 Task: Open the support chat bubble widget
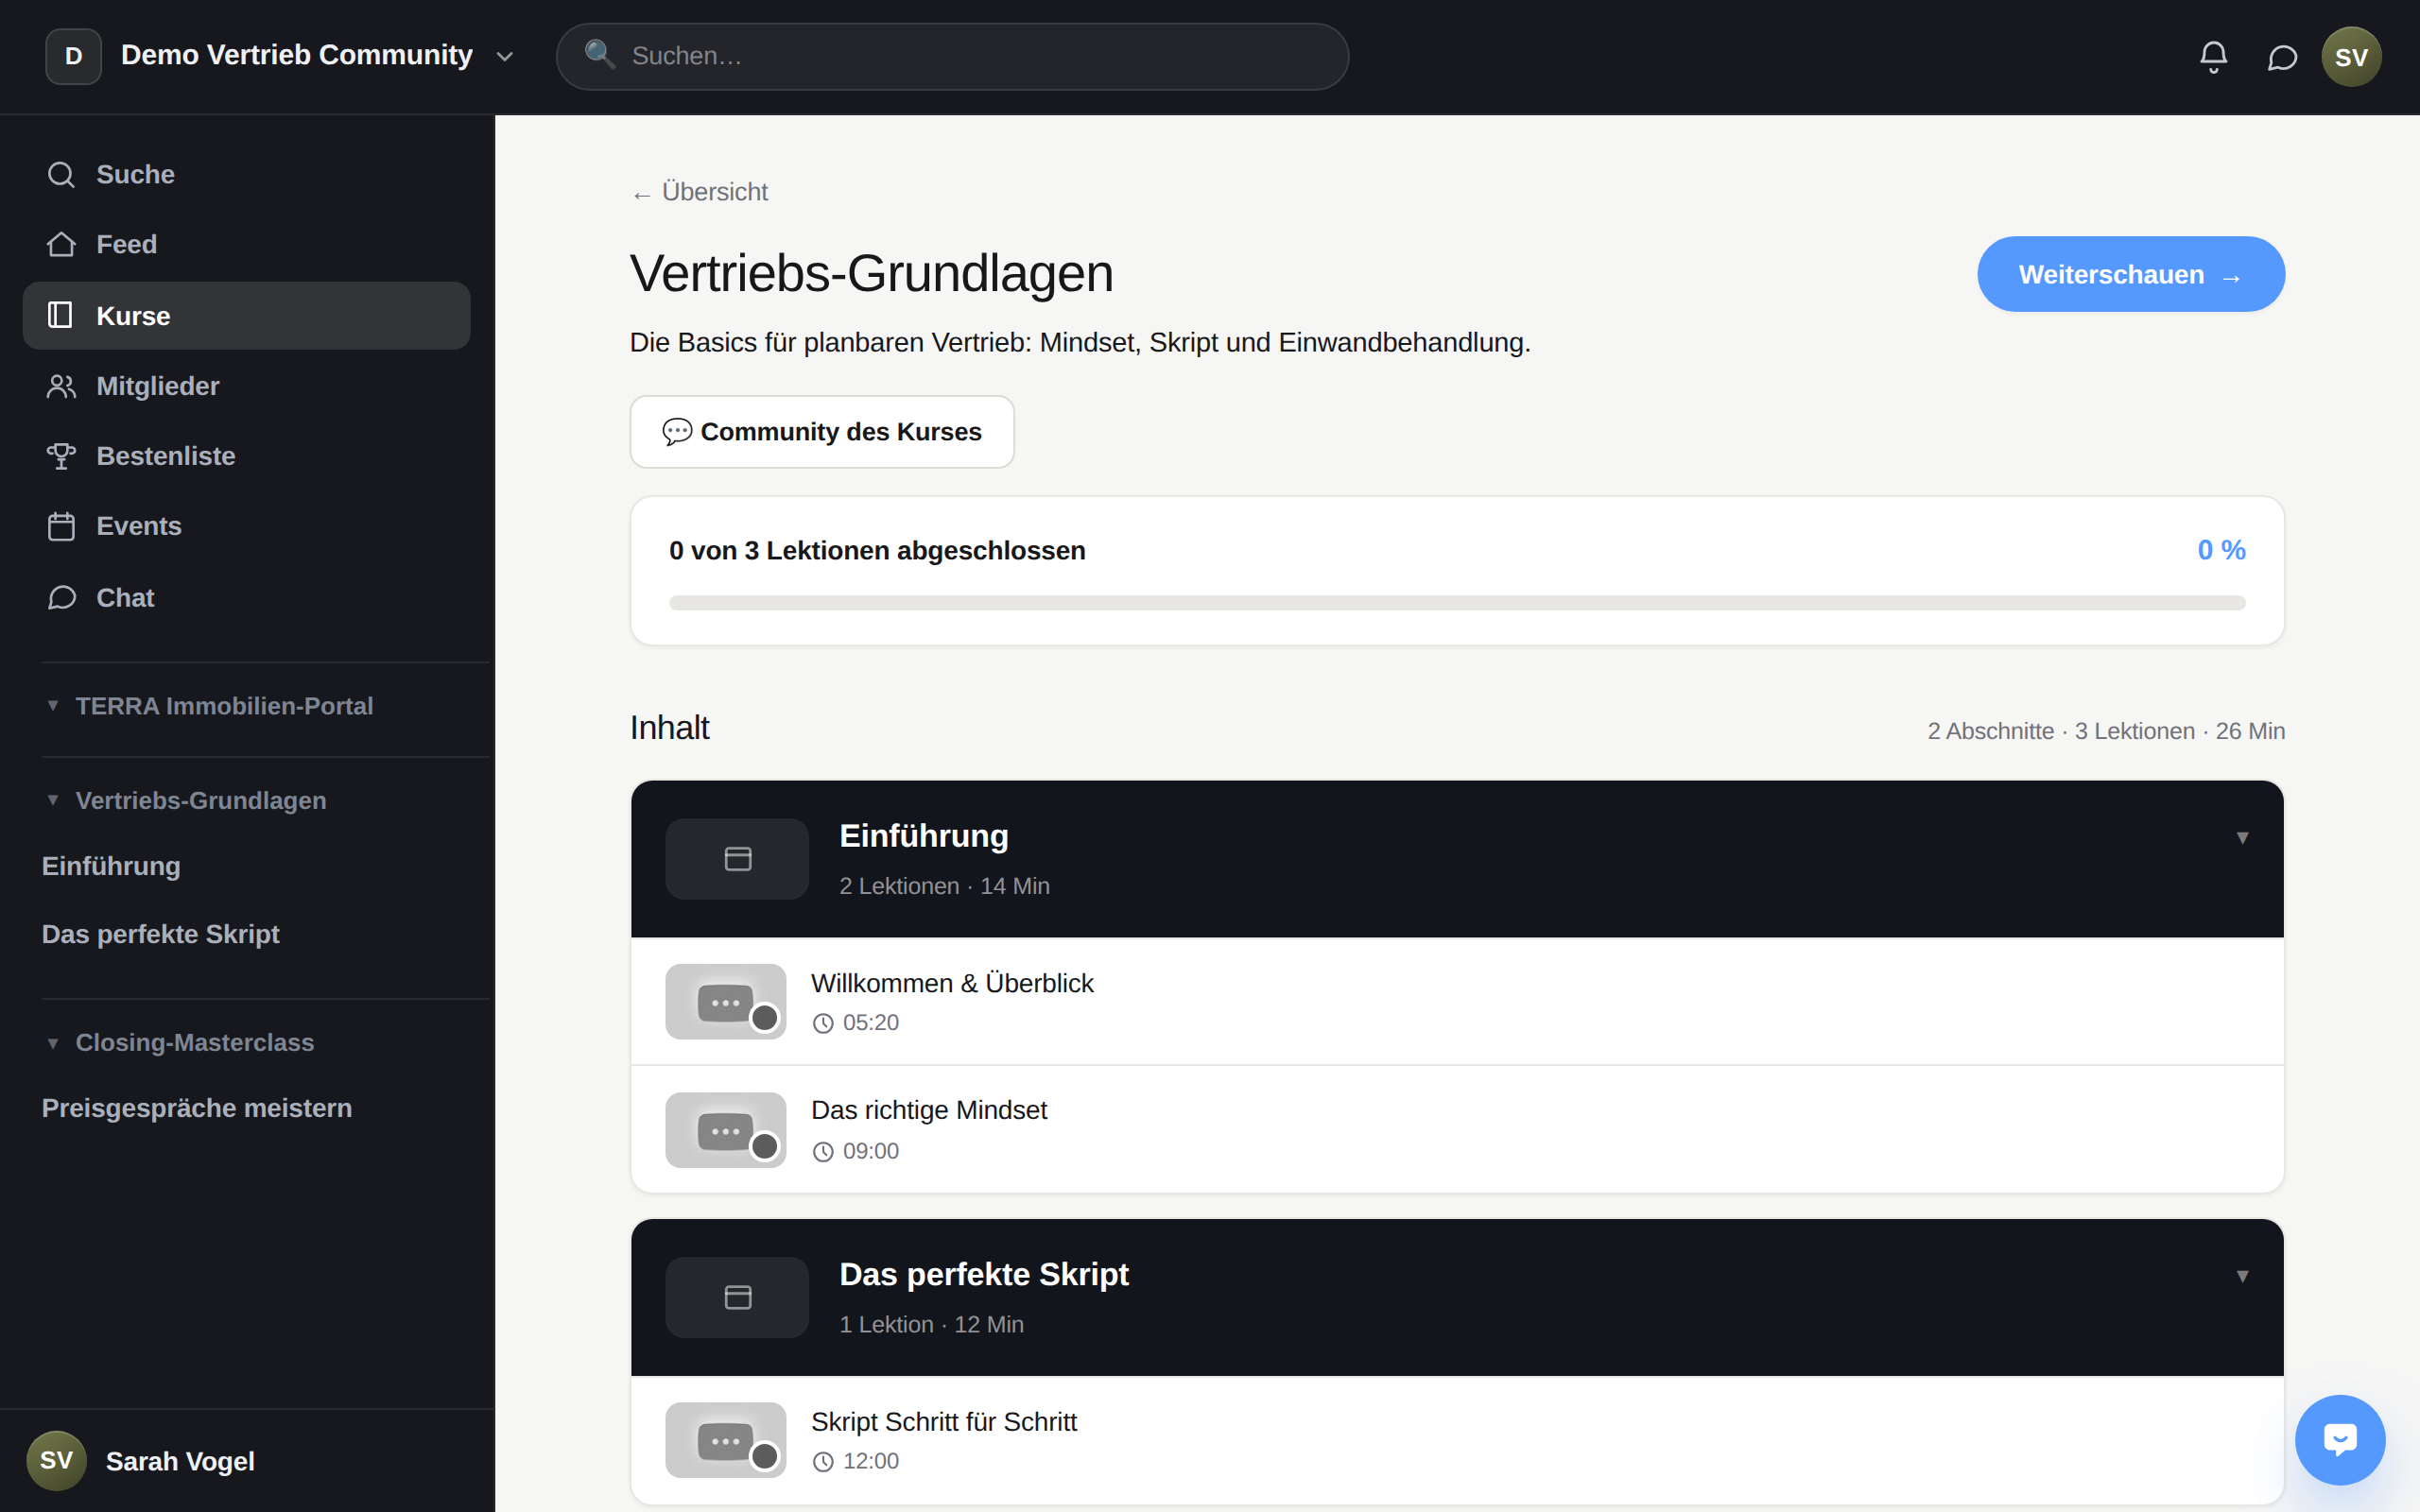tap(2340, 1440)
